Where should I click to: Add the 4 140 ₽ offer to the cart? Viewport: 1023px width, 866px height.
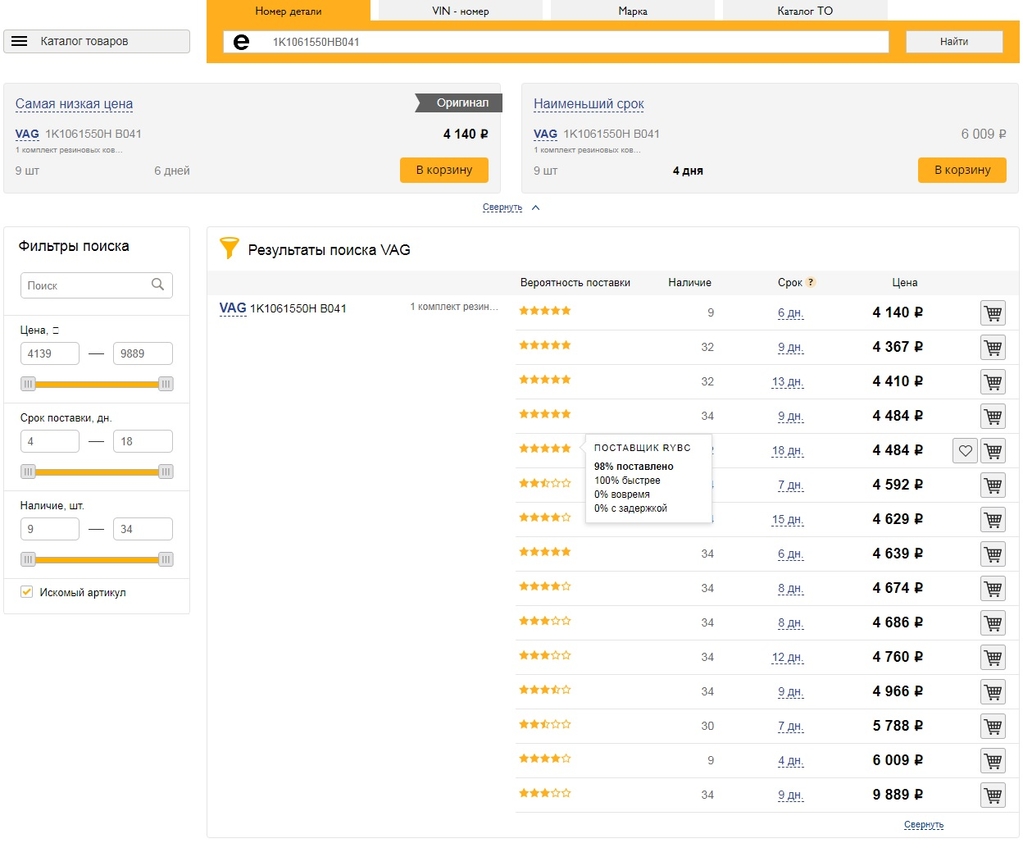(x=993, y=313)
